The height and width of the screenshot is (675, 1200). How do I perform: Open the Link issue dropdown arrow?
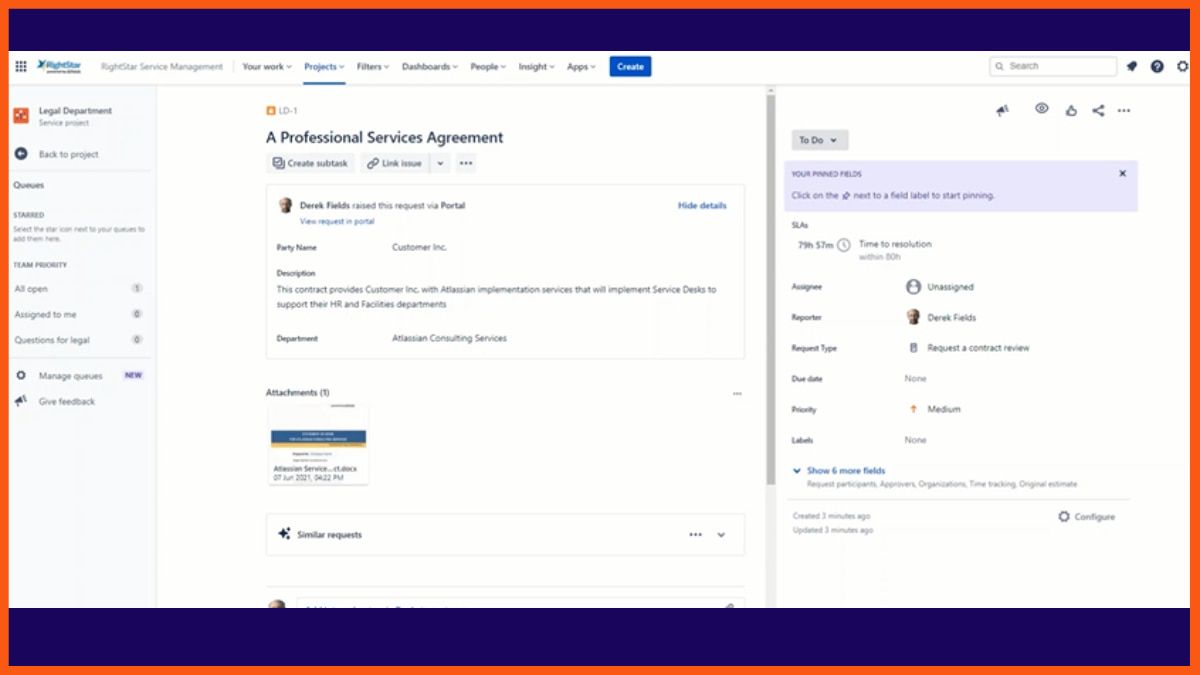click(x=440, y=163)
